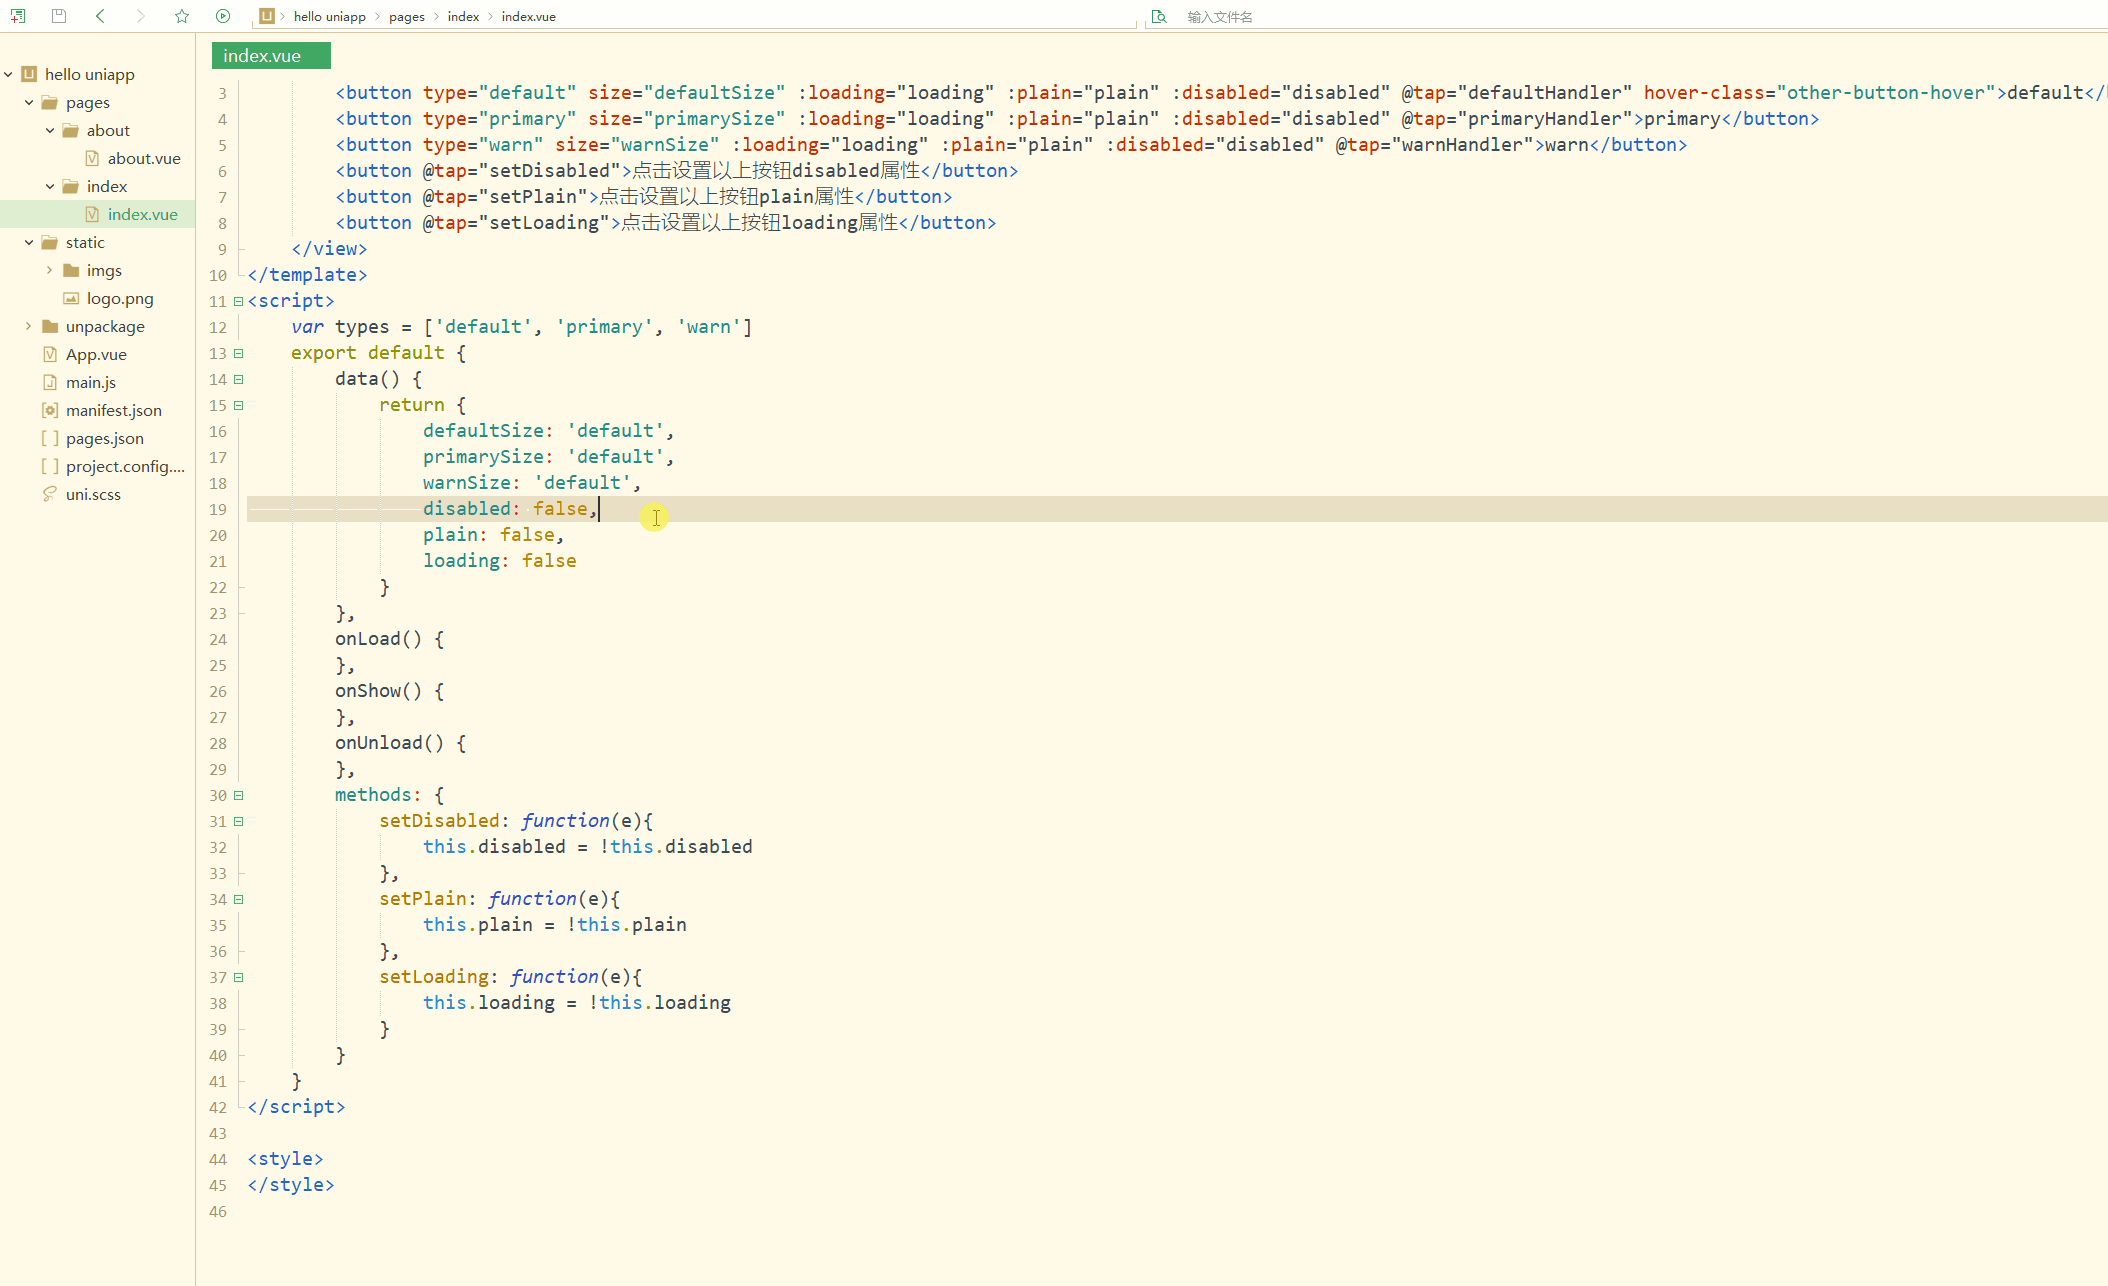
Task: Click index.vue in the breadcrumb
Action: tap(528, 16)
